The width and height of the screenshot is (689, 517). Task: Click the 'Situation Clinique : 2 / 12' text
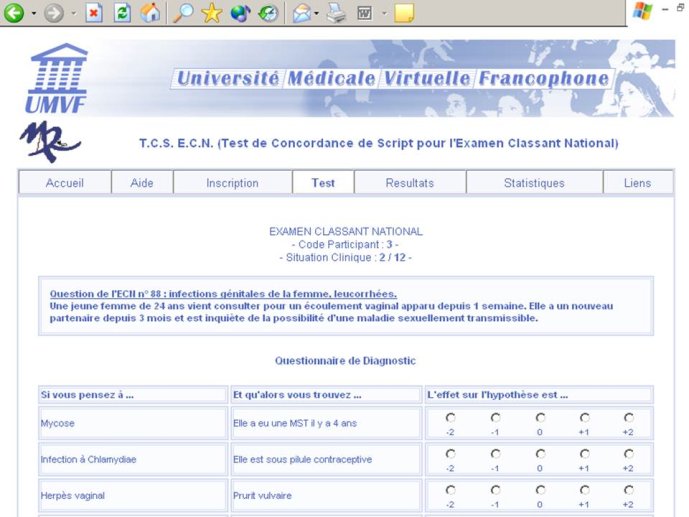[x=346, y=257]
